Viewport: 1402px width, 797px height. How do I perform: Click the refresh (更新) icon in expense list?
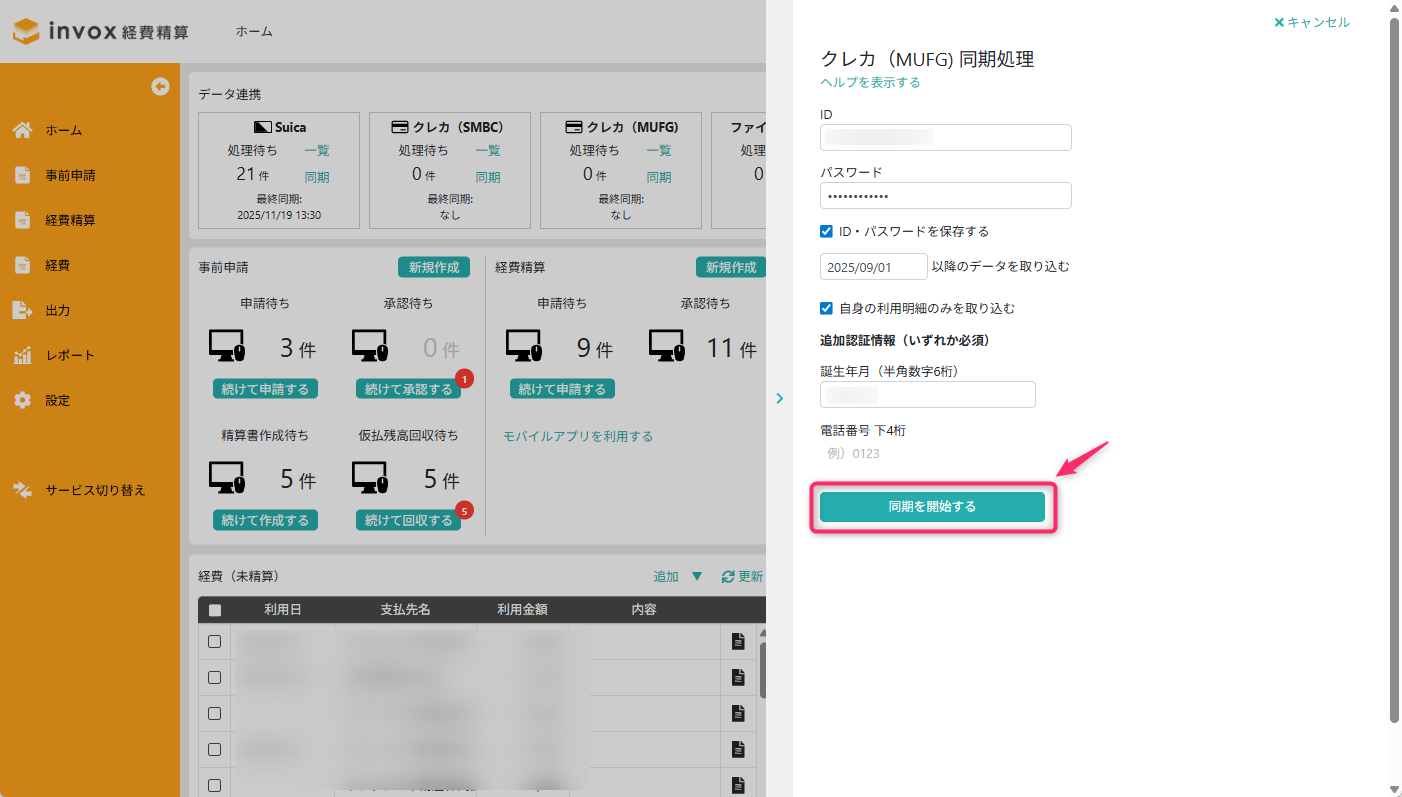728,577
